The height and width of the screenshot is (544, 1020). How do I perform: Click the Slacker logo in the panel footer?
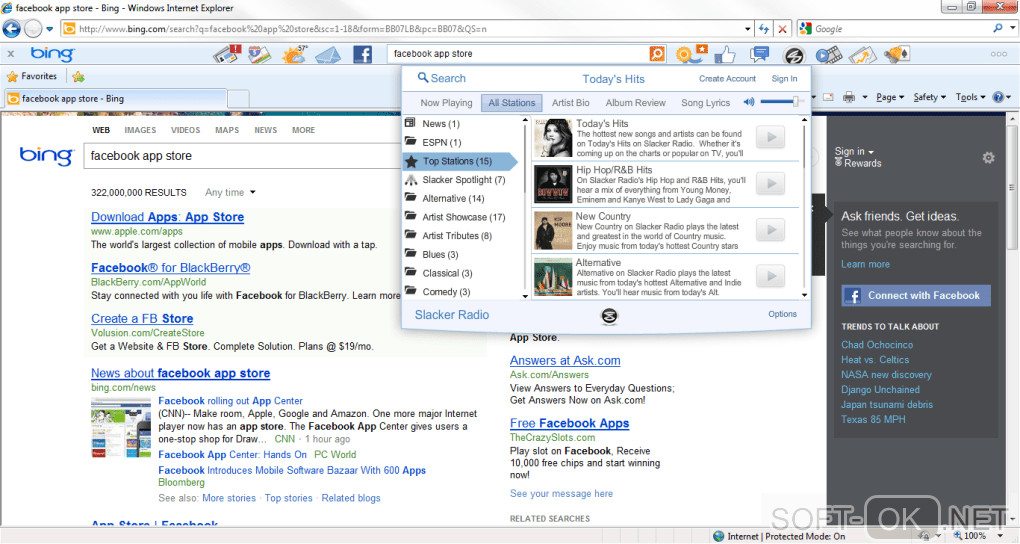pyautogui.click(x=609, y=316)
